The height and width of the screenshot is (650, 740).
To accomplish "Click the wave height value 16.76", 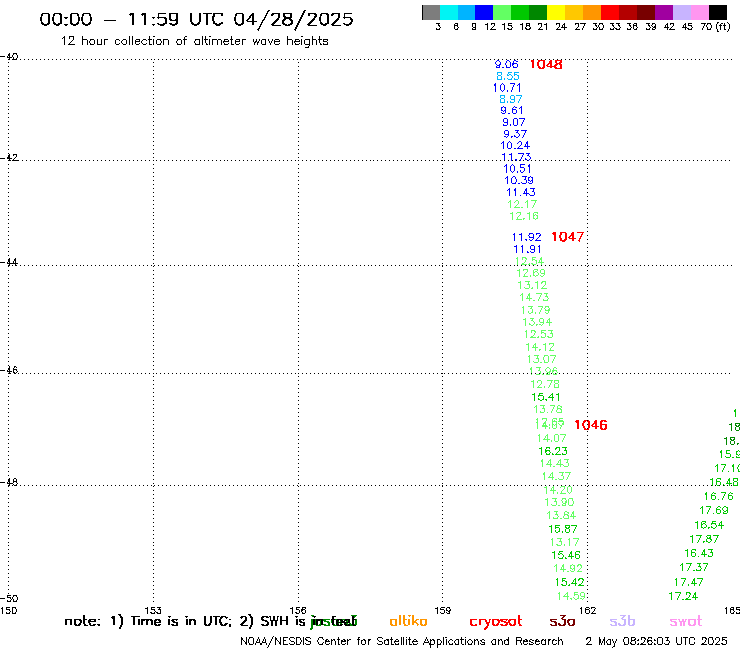I will pyautogui.click(x=719, y=496).
